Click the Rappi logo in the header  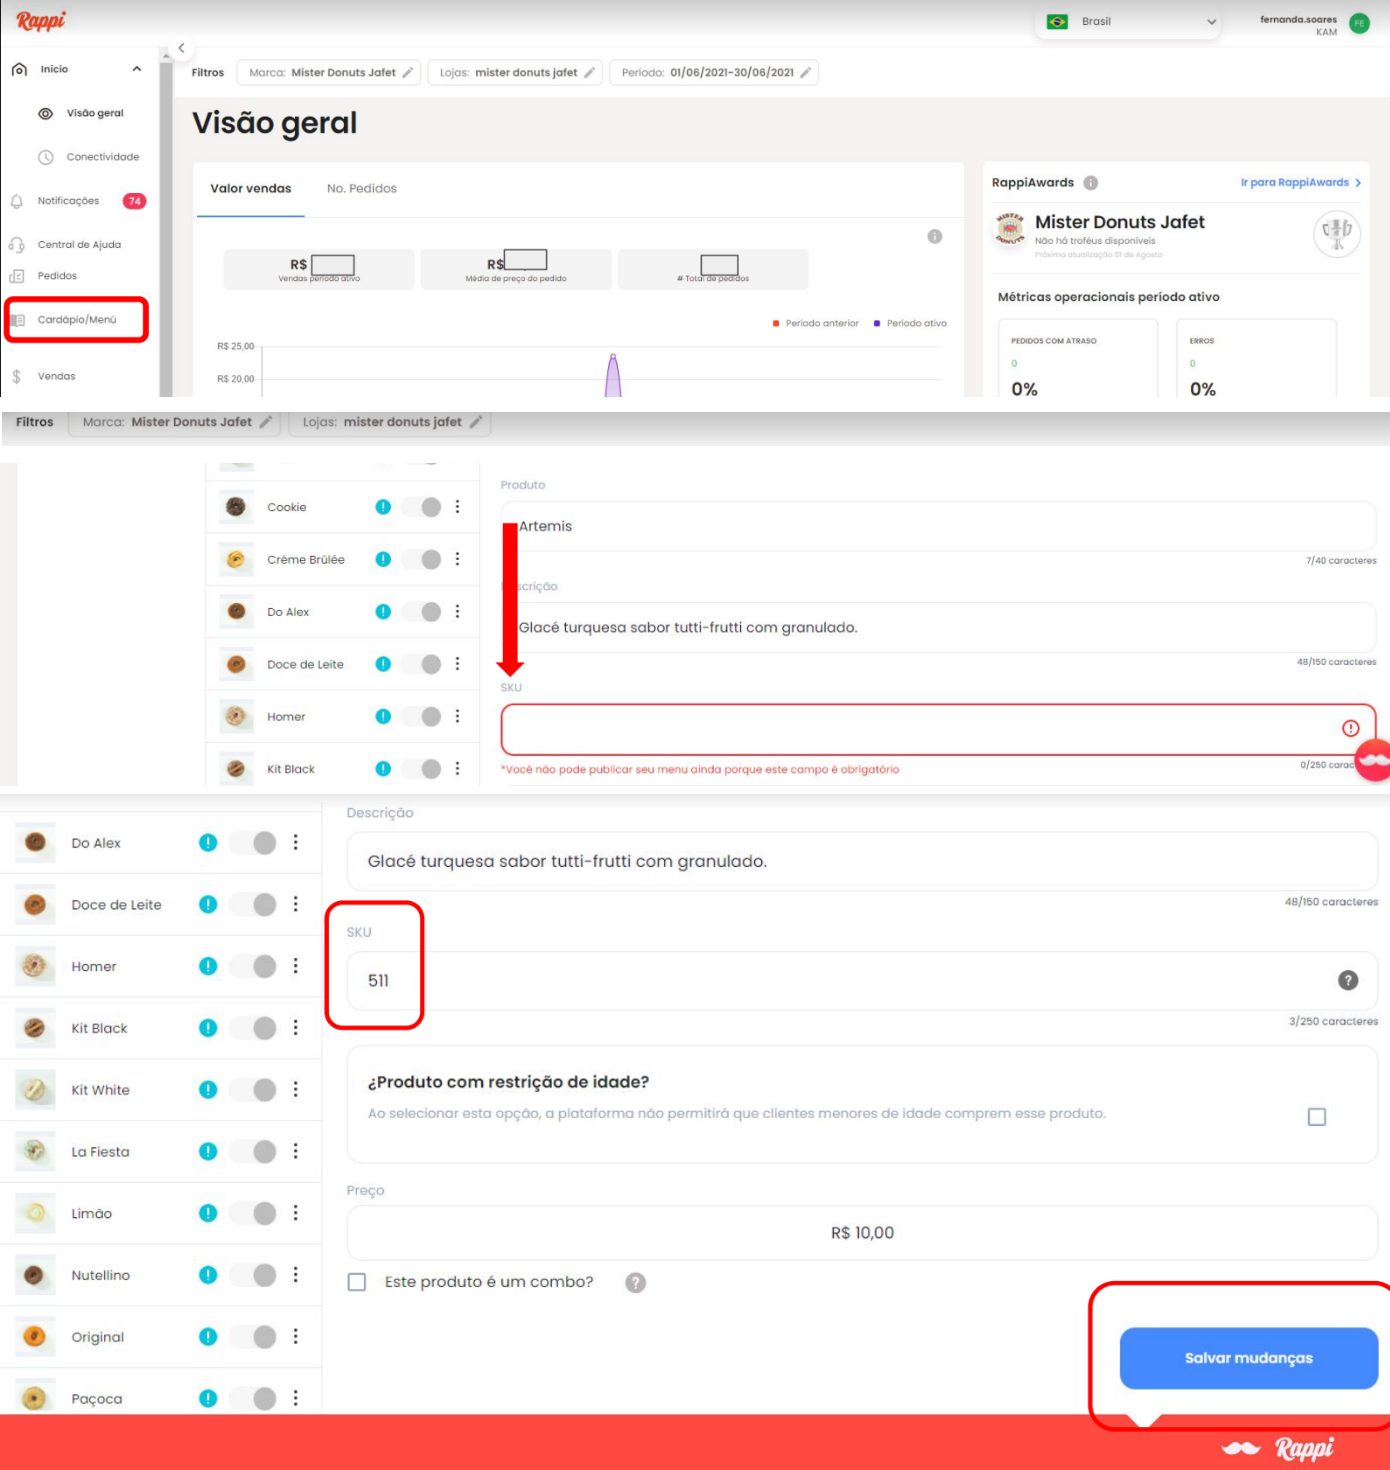(41, 21)
